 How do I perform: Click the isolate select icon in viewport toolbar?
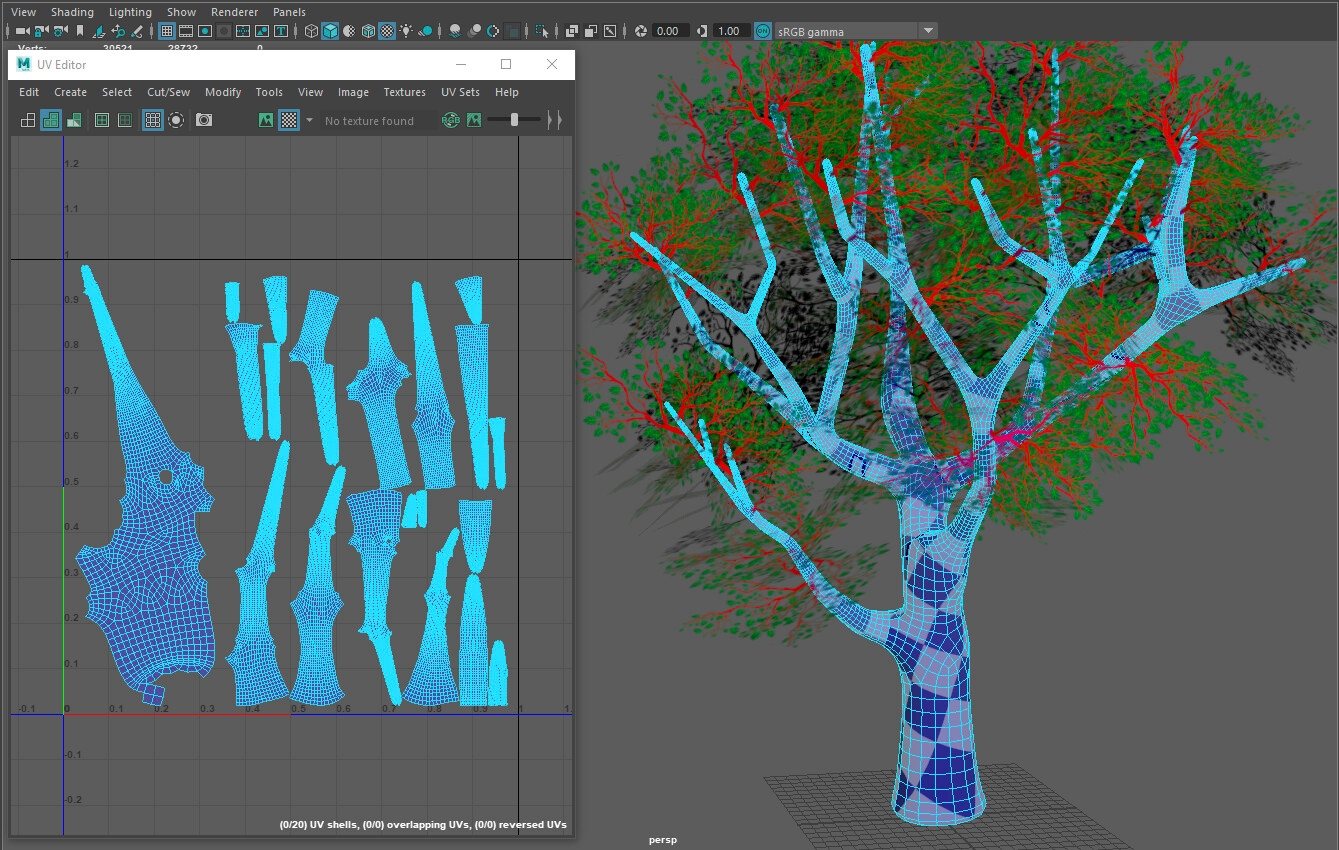pyautogui.click(x=542, y=31)
